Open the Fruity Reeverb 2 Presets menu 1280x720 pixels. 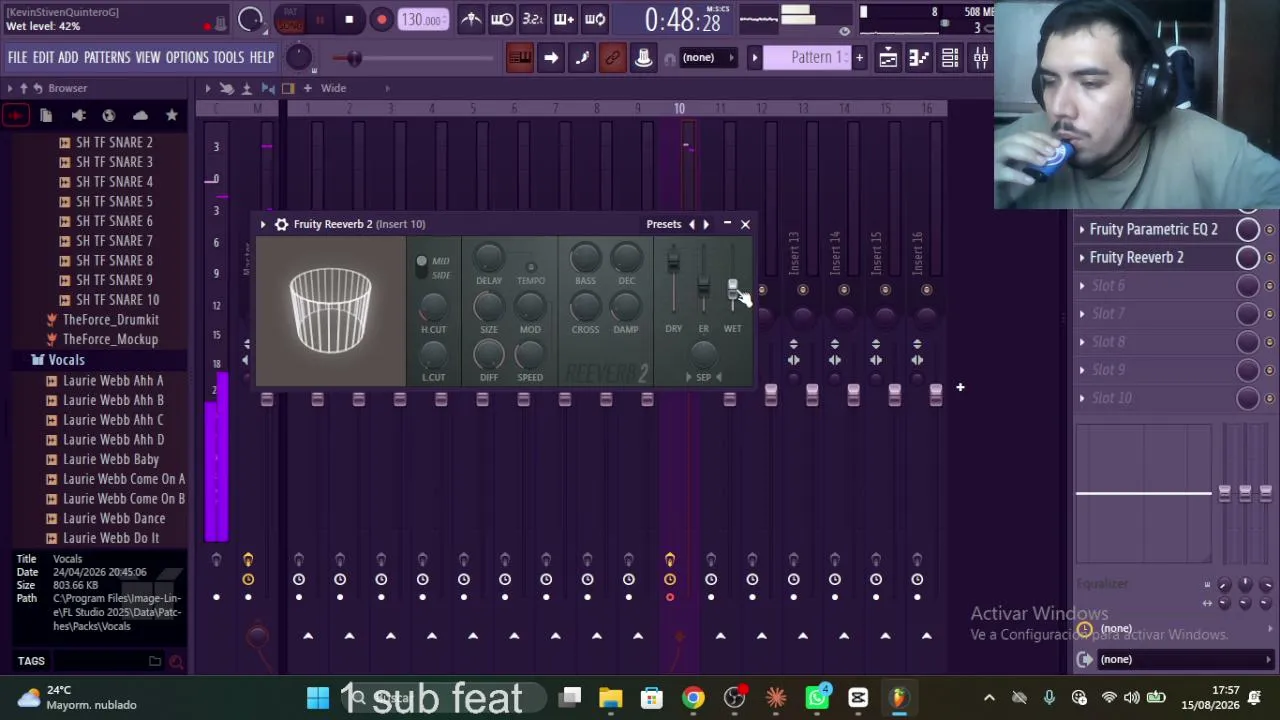click(664, 224)
